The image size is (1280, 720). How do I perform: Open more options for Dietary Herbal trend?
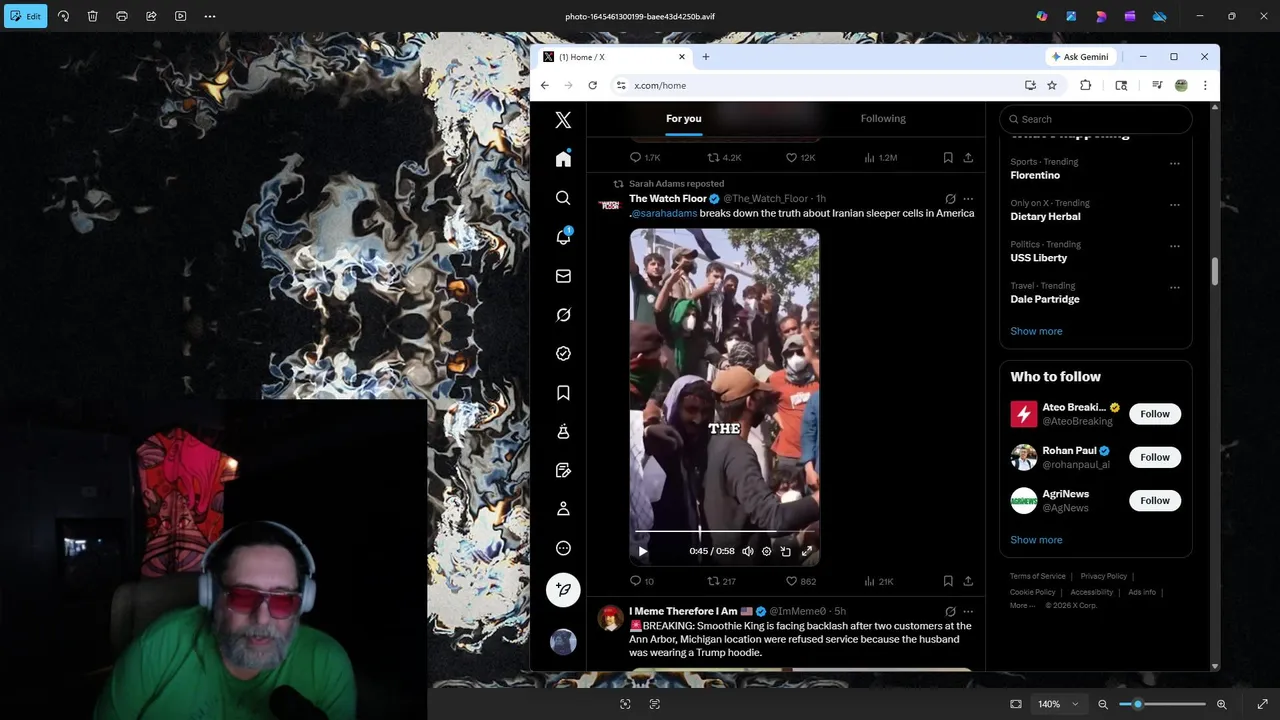pos(1174,205)
